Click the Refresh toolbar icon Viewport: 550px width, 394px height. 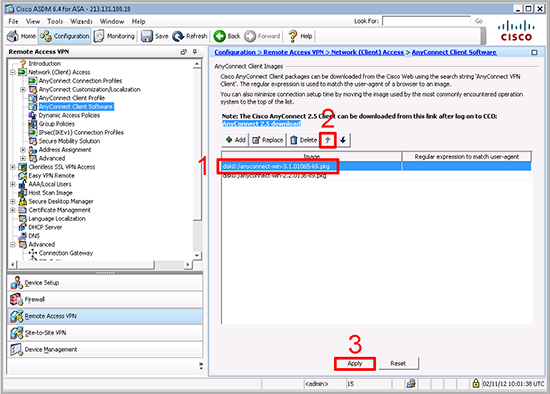pyautogui.click(x=178, y=36)
